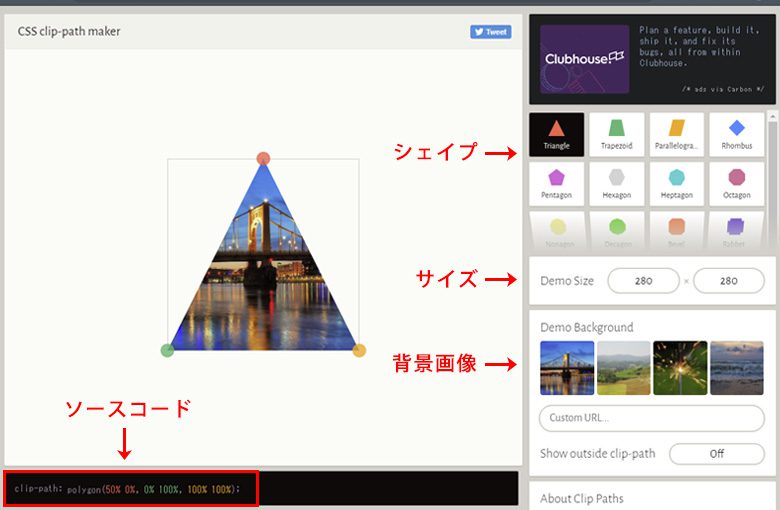Pick the Rhombus shape
The height and width of the screenshot is (510, 780).
point(737,134)
